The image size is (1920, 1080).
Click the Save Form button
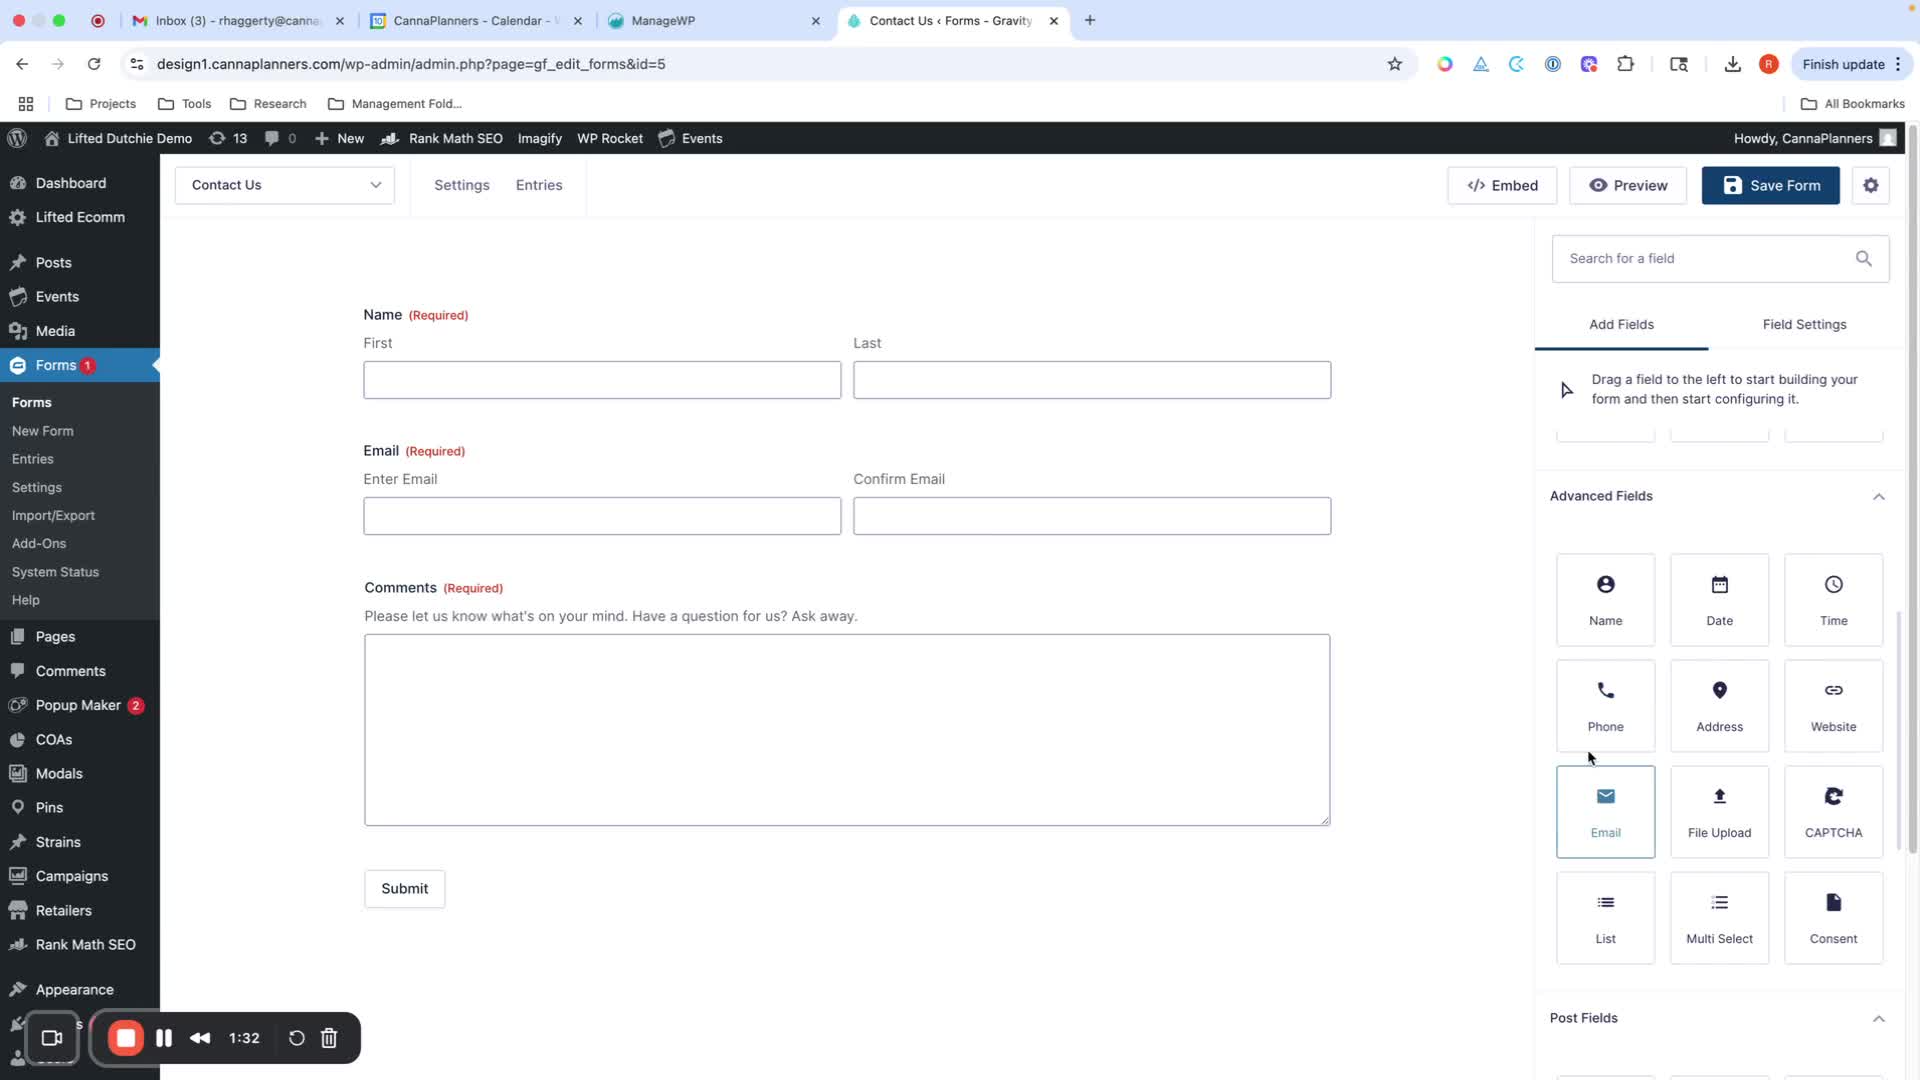coord(1770,185)
